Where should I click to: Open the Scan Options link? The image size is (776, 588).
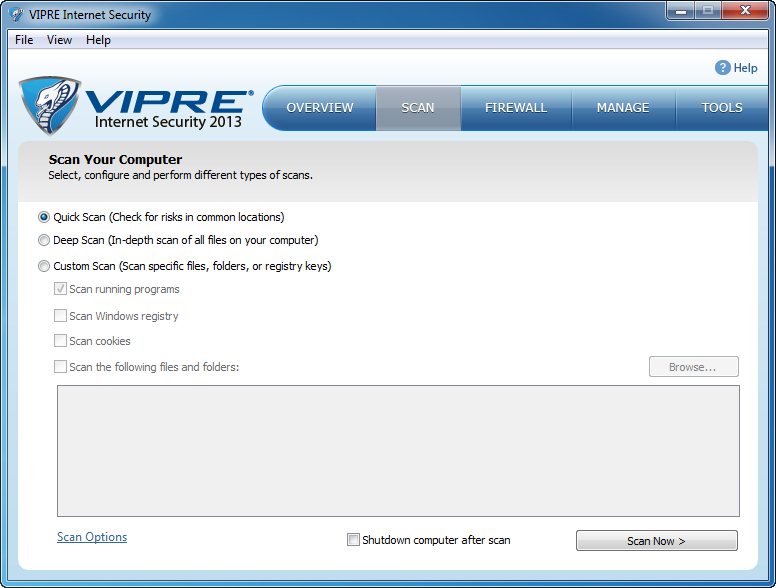coord(92,537)
